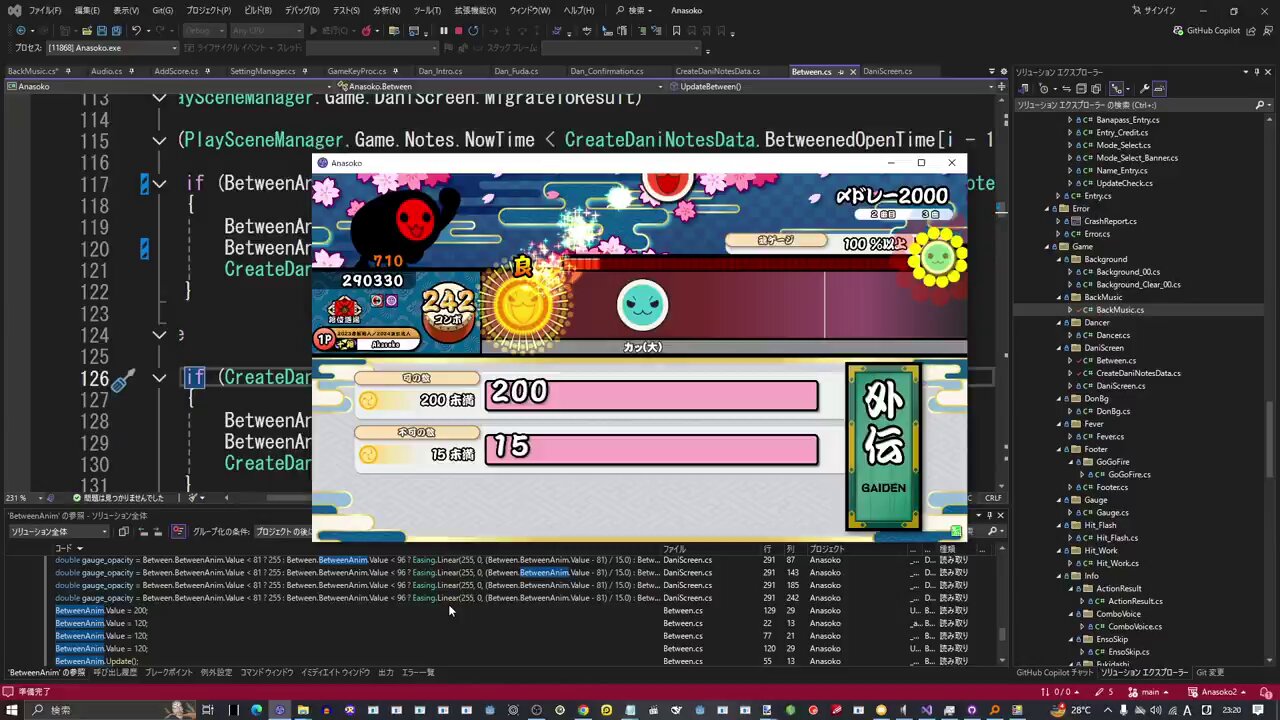The height and width of the screenshot is (720, 1280).
Task: Click the bookmark icon in the toolbar
Action: (677, 31)
